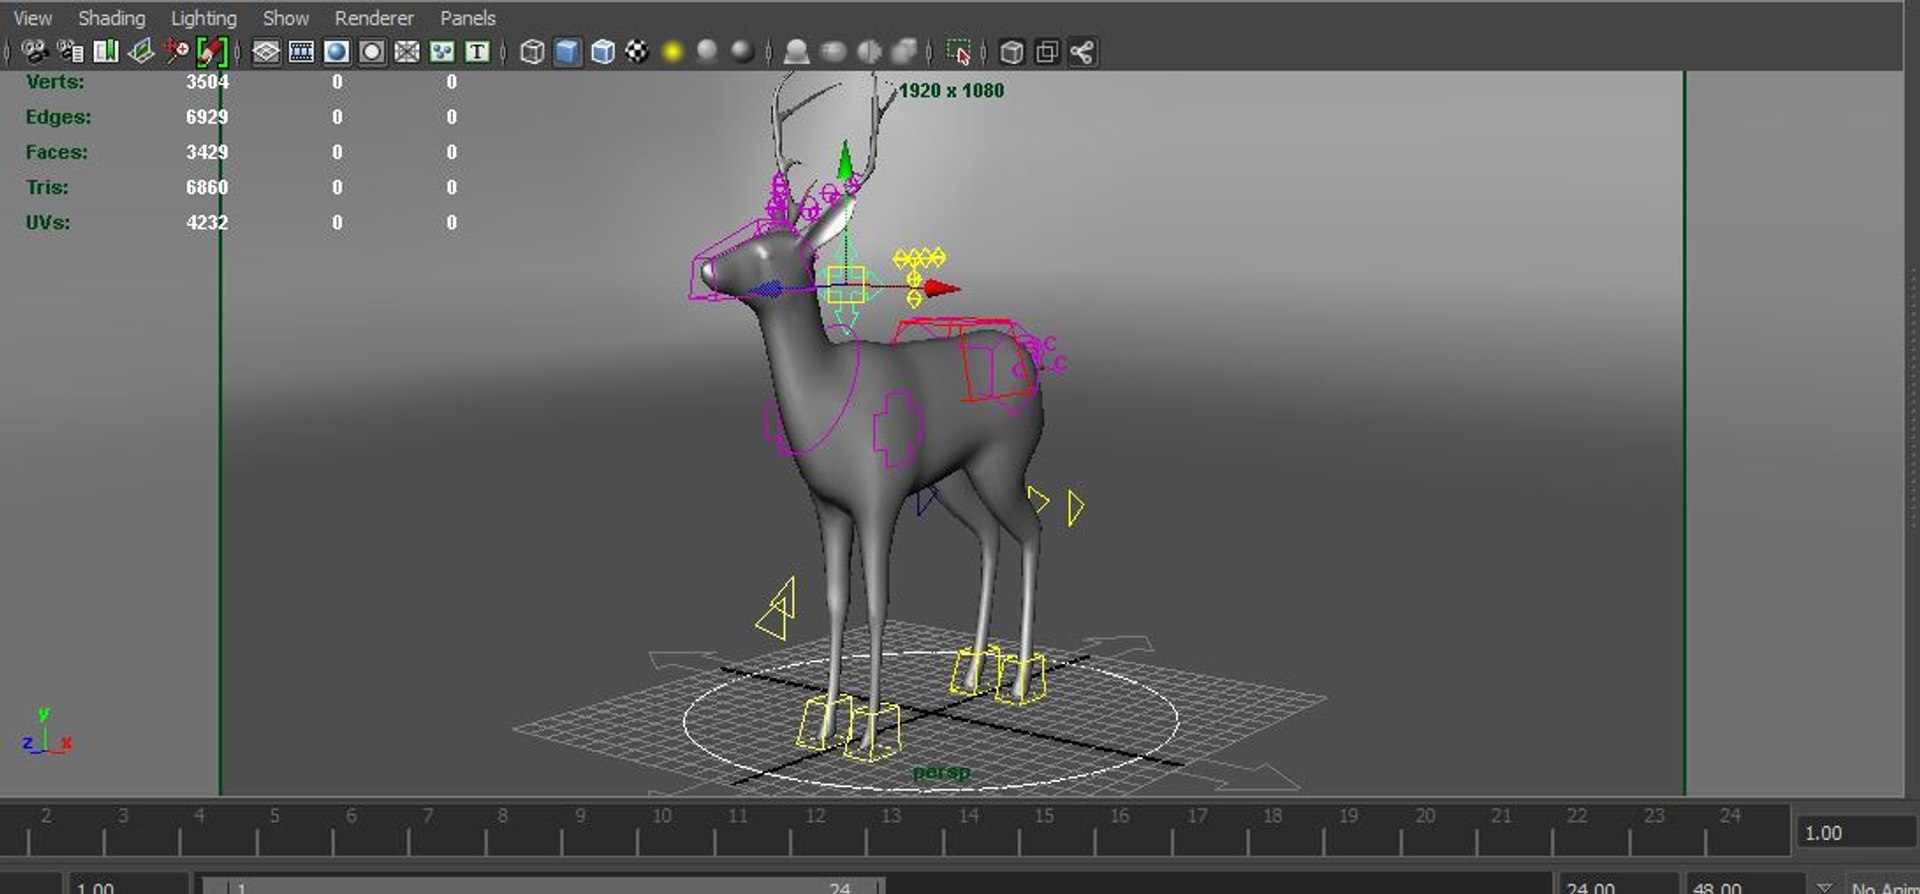This screenshot has height=894, width=1920.
Task: Toggle X-Ray Active Components icon
Action: (x=1047, y=52)
